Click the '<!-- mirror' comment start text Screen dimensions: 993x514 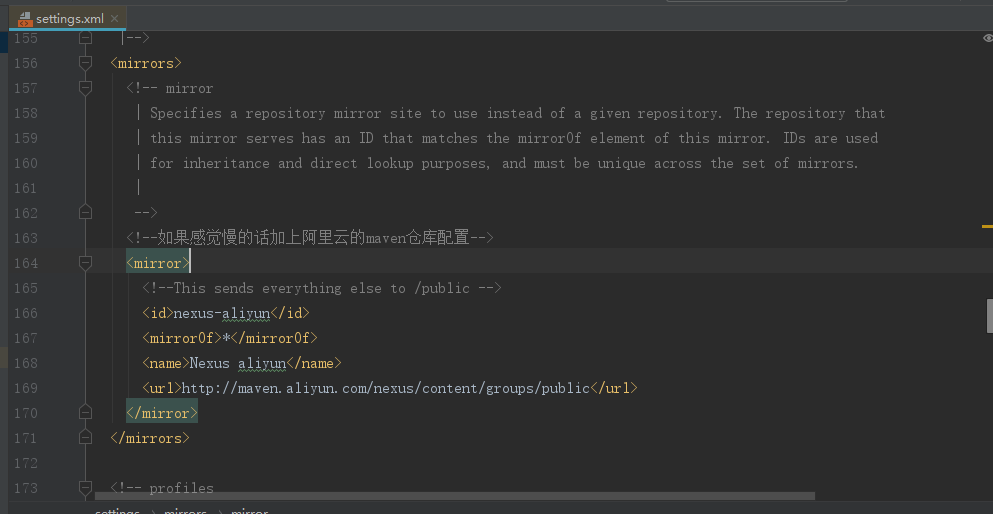click(x=170, y=89)
